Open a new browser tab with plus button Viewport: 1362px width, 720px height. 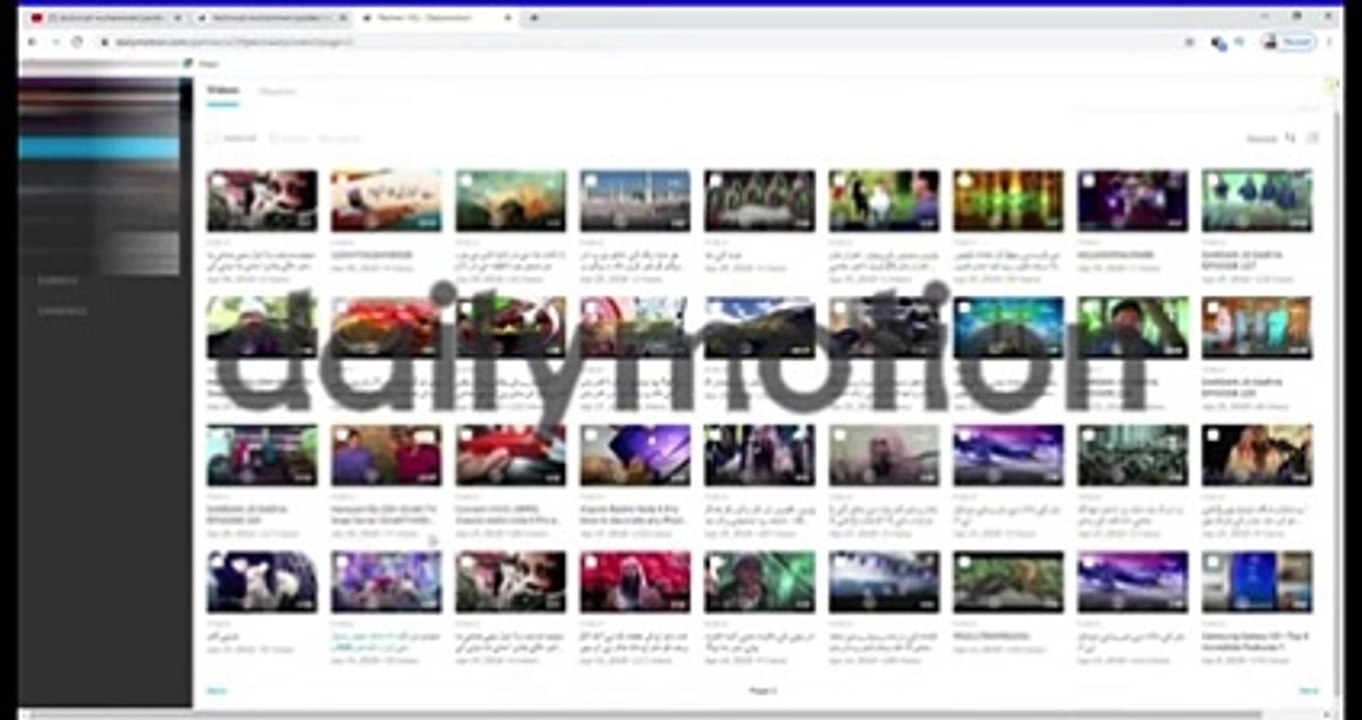pyautogui.click(x=534, y=18)
